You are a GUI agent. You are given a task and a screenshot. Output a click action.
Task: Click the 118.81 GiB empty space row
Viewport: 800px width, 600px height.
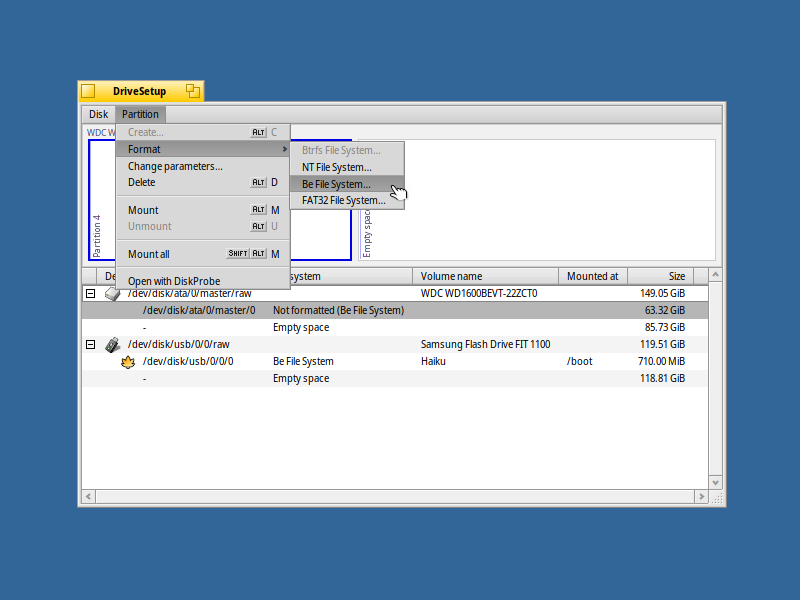click(x=395, y=379)
